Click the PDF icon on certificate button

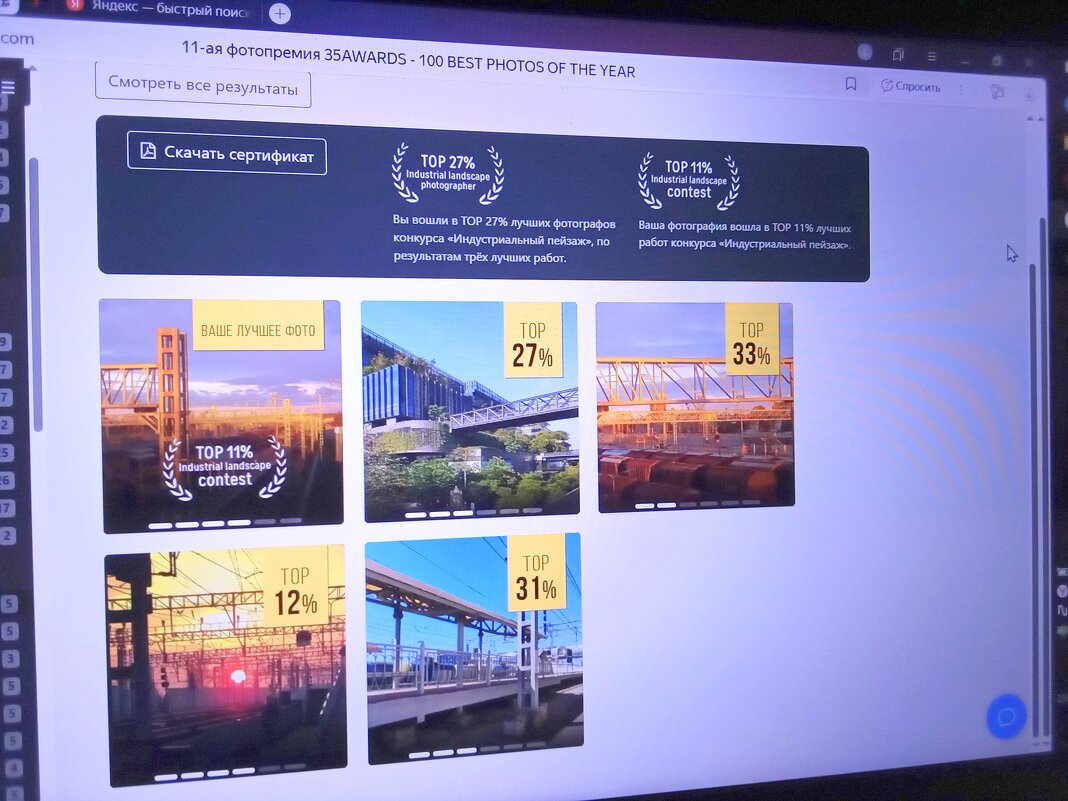(148, 152)
